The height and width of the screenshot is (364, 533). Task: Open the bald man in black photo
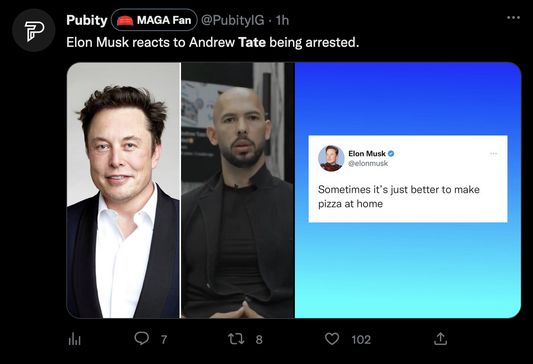click(238, 190)
